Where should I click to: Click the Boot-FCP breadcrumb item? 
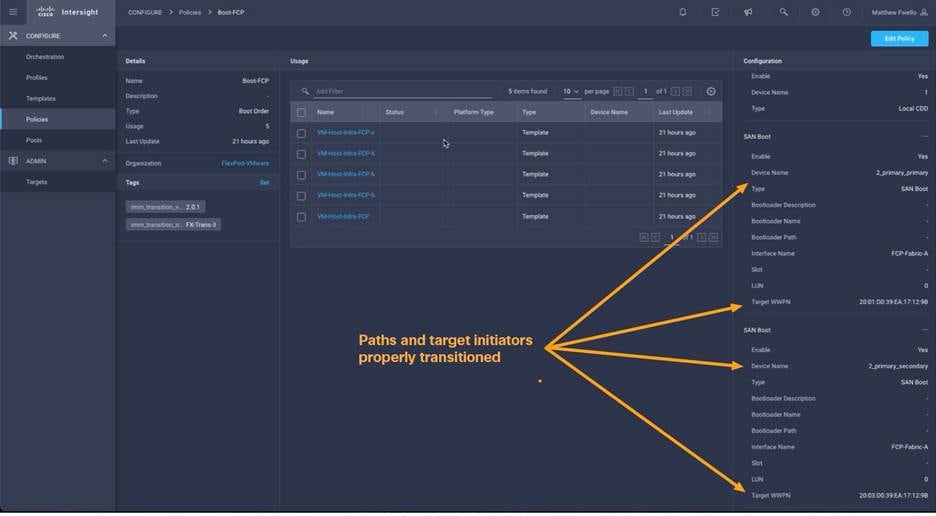click(x=231, y=12)
